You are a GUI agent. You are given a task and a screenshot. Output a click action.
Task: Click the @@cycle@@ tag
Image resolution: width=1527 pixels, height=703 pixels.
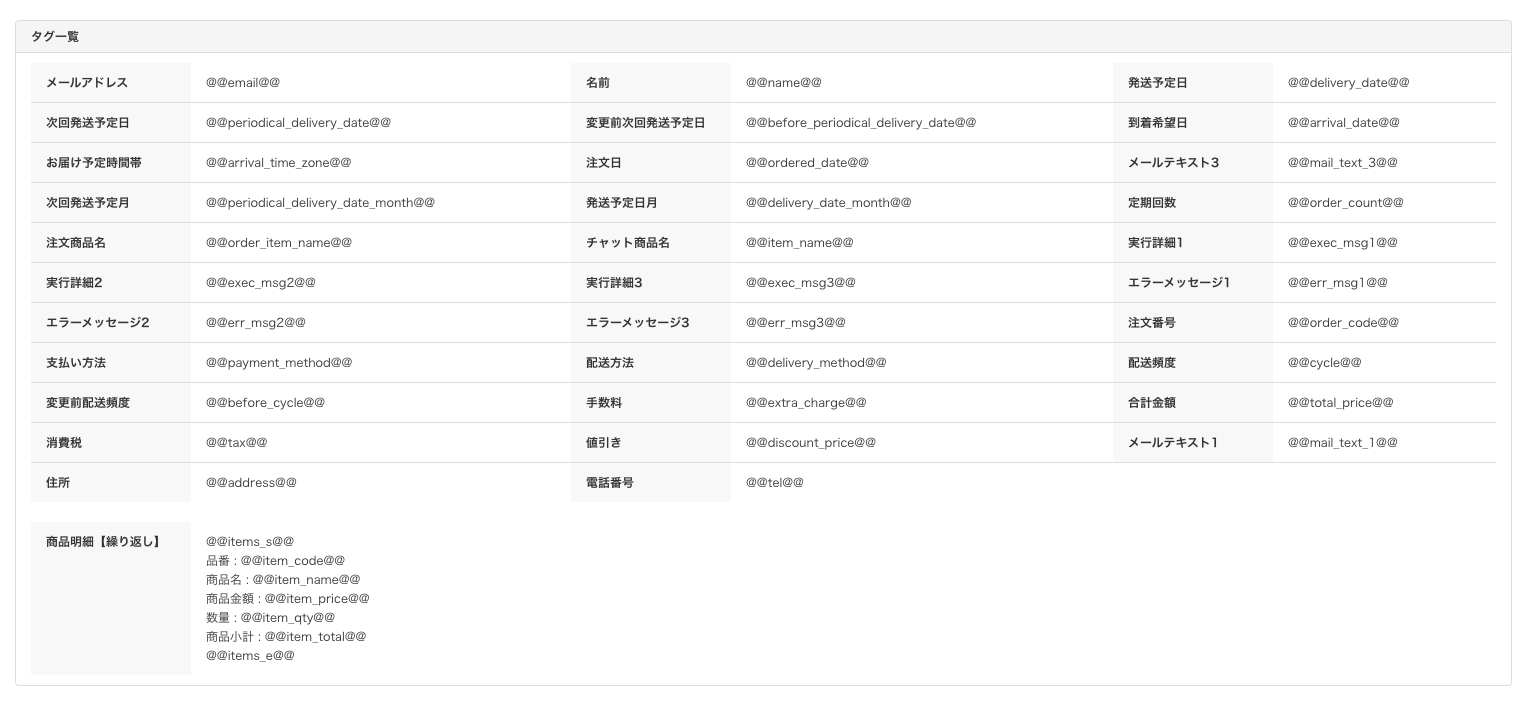[x=1325, y=363]
